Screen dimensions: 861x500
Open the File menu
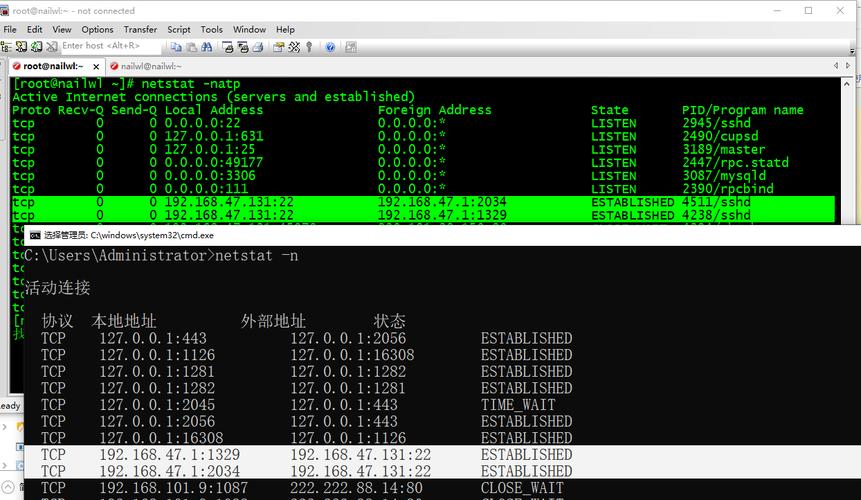10,30
